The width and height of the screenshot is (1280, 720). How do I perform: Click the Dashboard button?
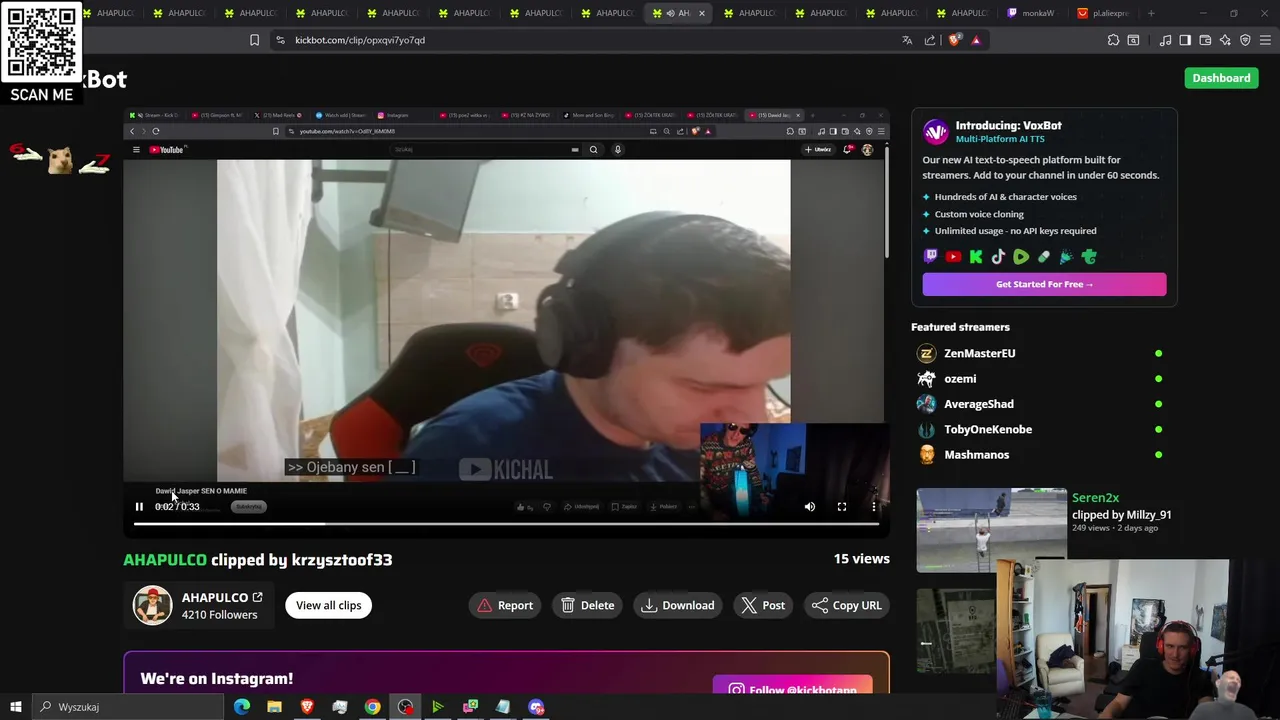tap(1221, 78)
